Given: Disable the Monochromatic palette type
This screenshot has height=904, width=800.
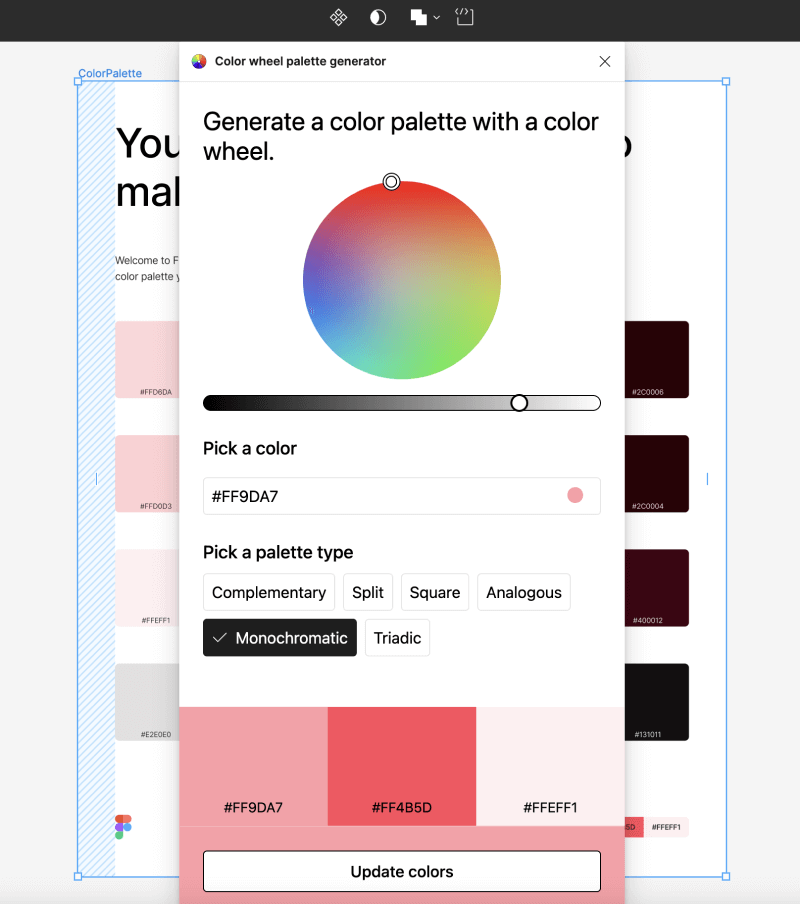Looking at the screenshot, I should [279, 637].
